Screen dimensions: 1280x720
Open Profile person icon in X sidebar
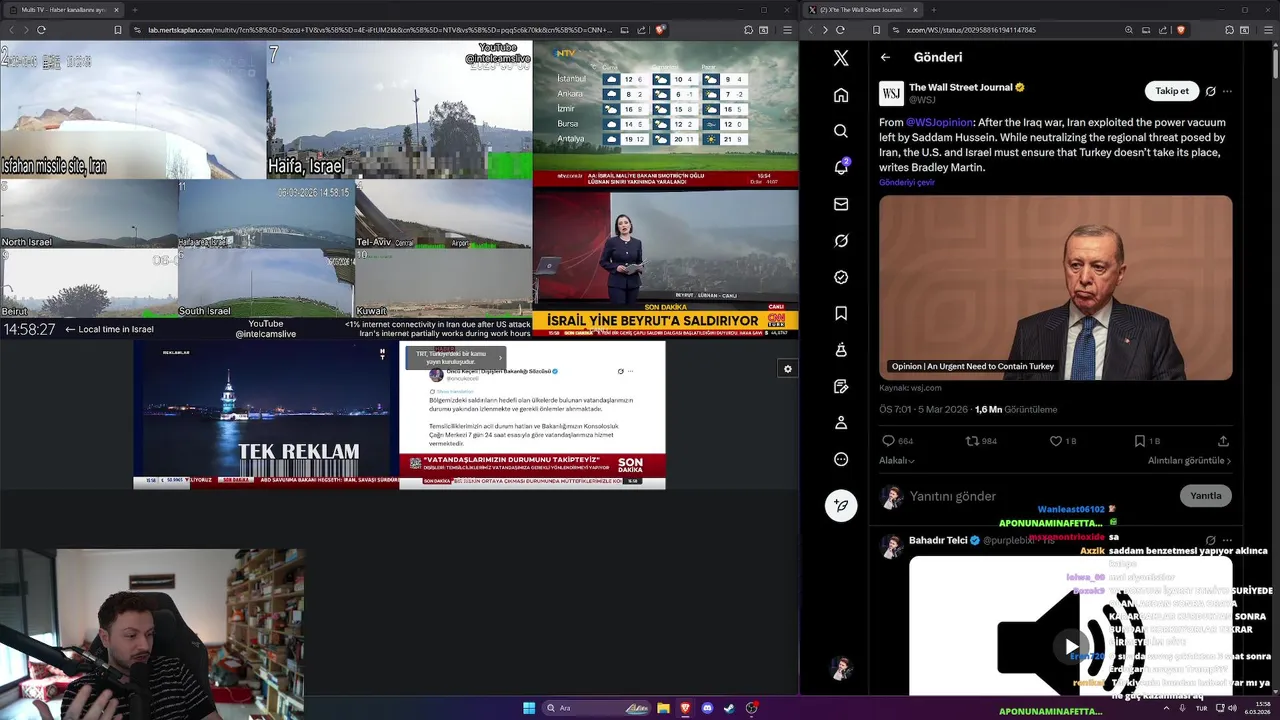pos(841,423)
